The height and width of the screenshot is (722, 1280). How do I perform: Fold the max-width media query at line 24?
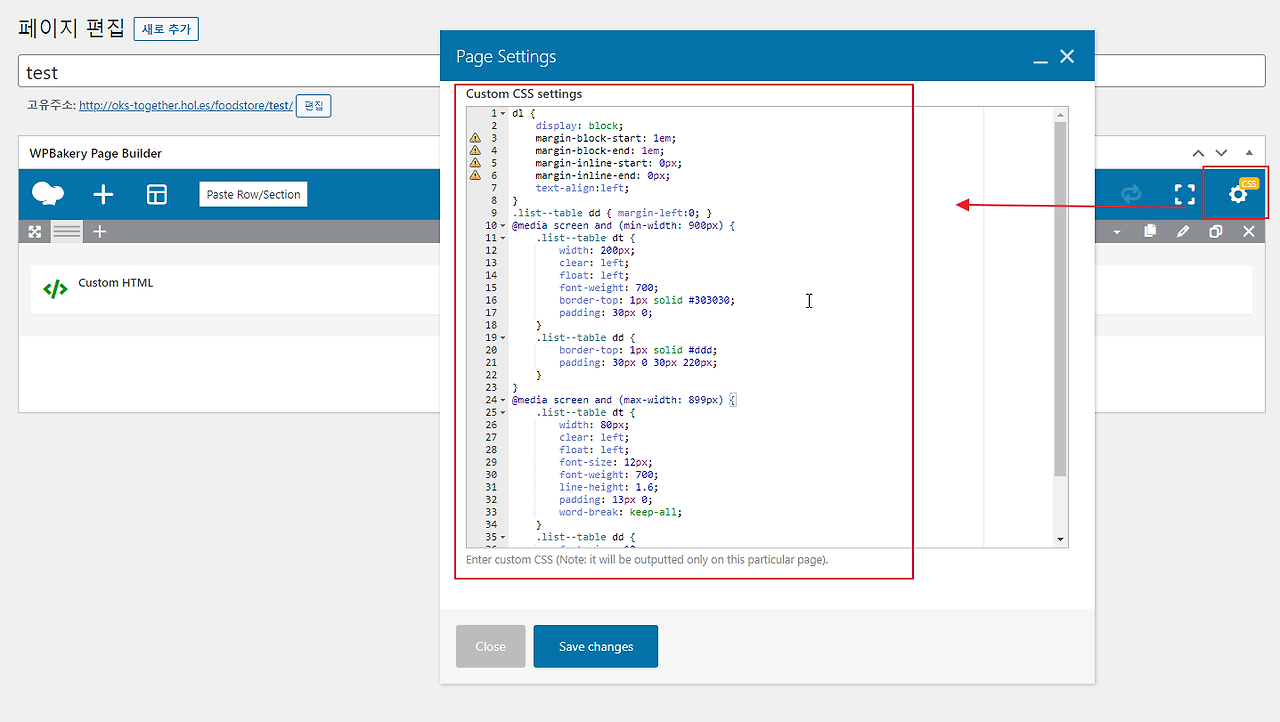[503, 400]
